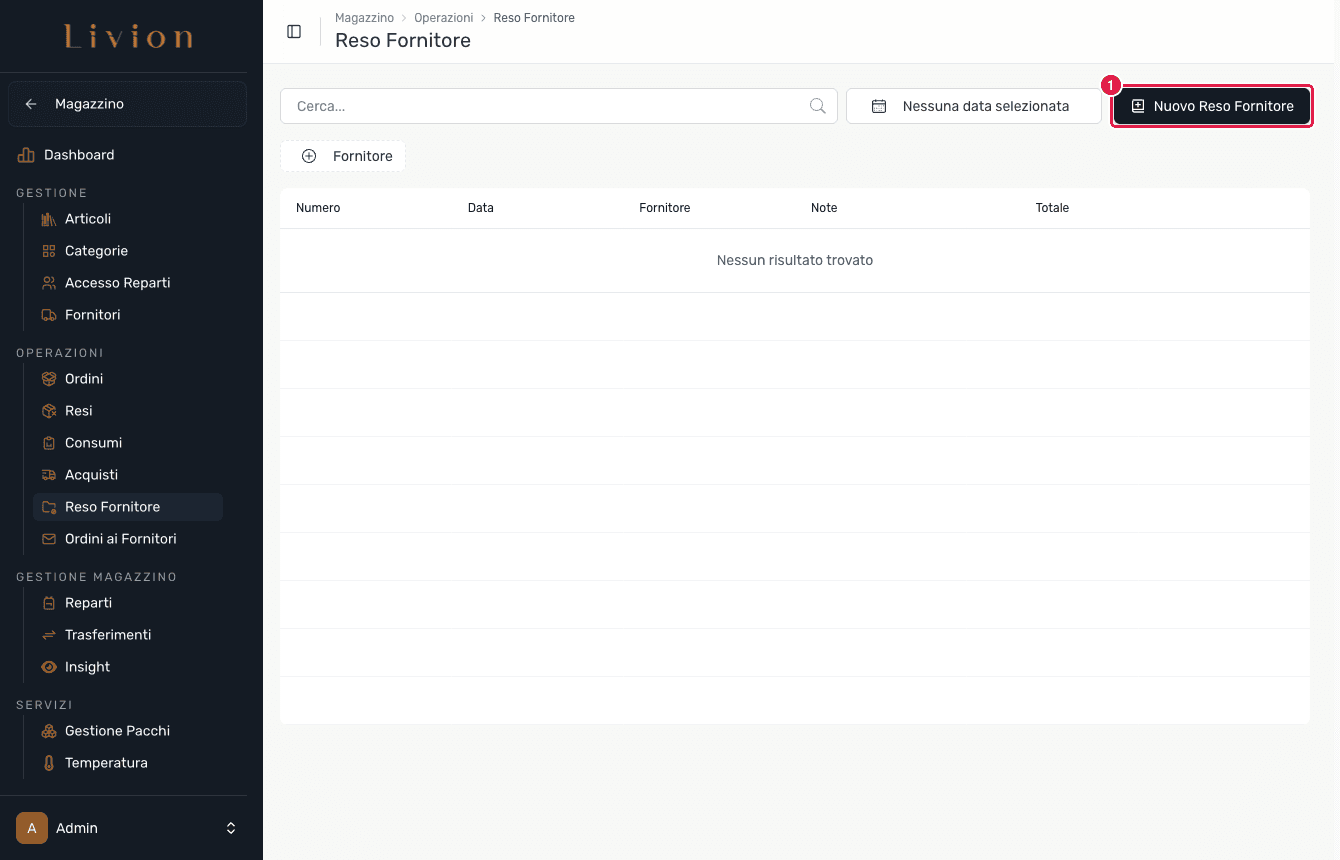Click the Accesso Reparti users icon

pyautogui.click(x=49, y=283)
